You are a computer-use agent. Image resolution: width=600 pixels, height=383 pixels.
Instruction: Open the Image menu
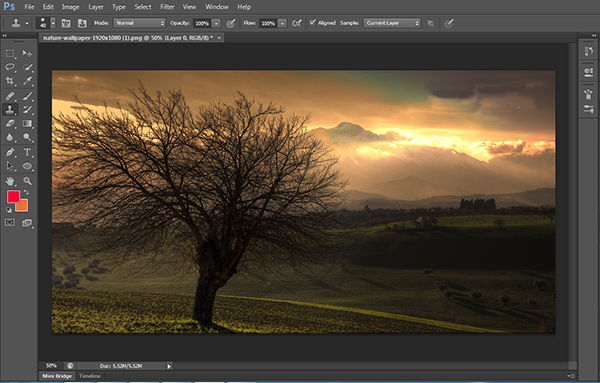70,7
